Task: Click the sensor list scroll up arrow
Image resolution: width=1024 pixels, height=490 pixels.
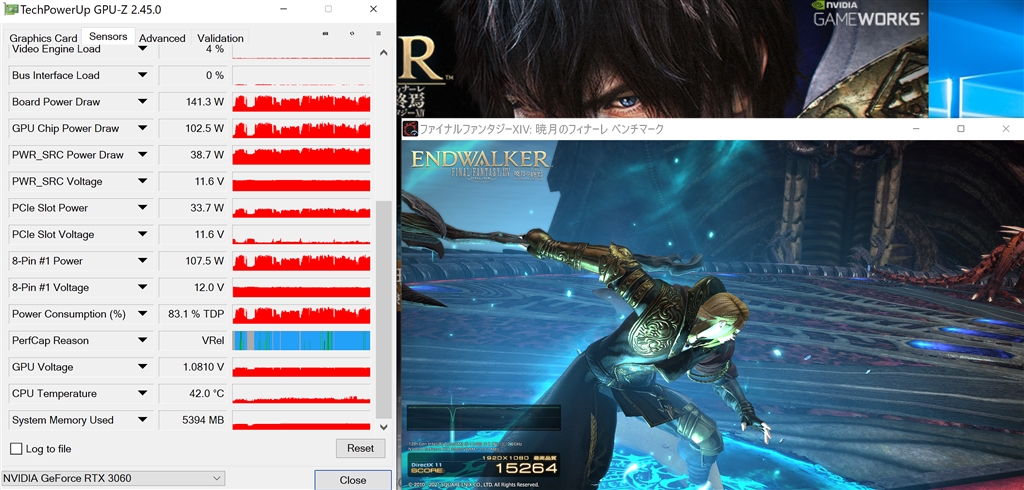Action: (x=383, y=53)
